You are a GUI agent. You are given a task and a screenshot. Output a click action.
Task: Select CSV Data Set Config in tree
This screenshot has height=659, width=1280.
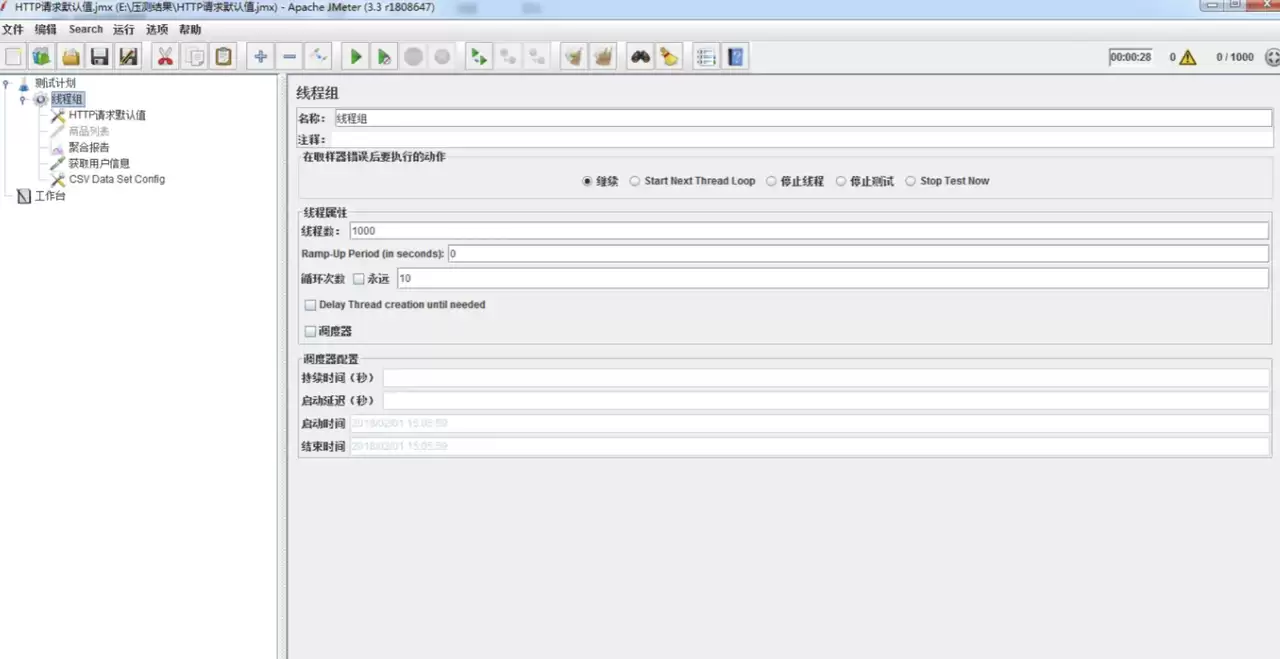tap(116, 179)
